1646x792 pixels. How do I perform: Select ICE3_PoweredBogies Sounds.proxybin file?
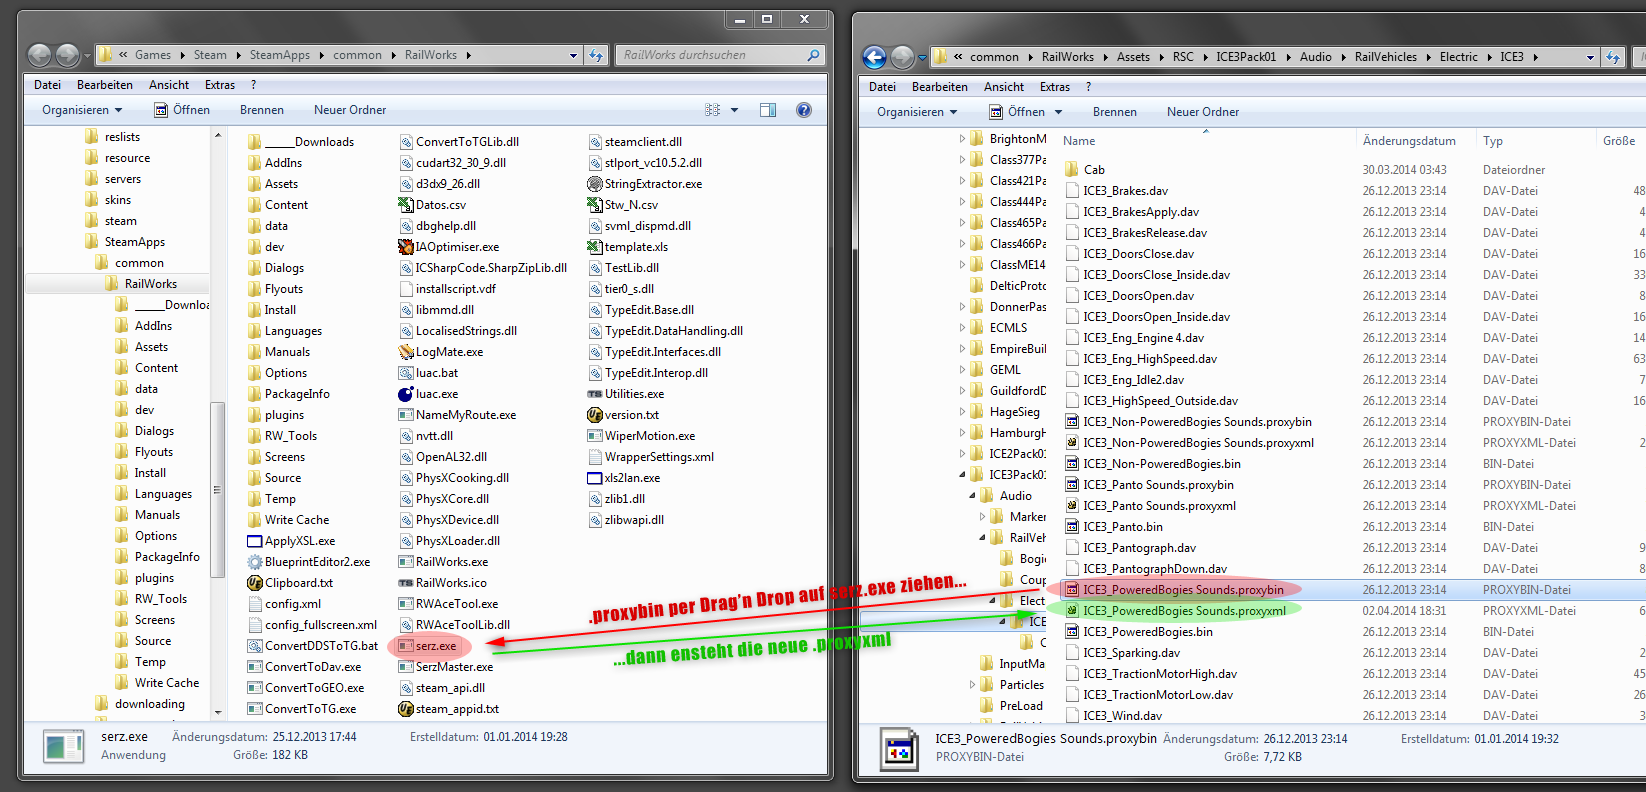pos(1183,590)
